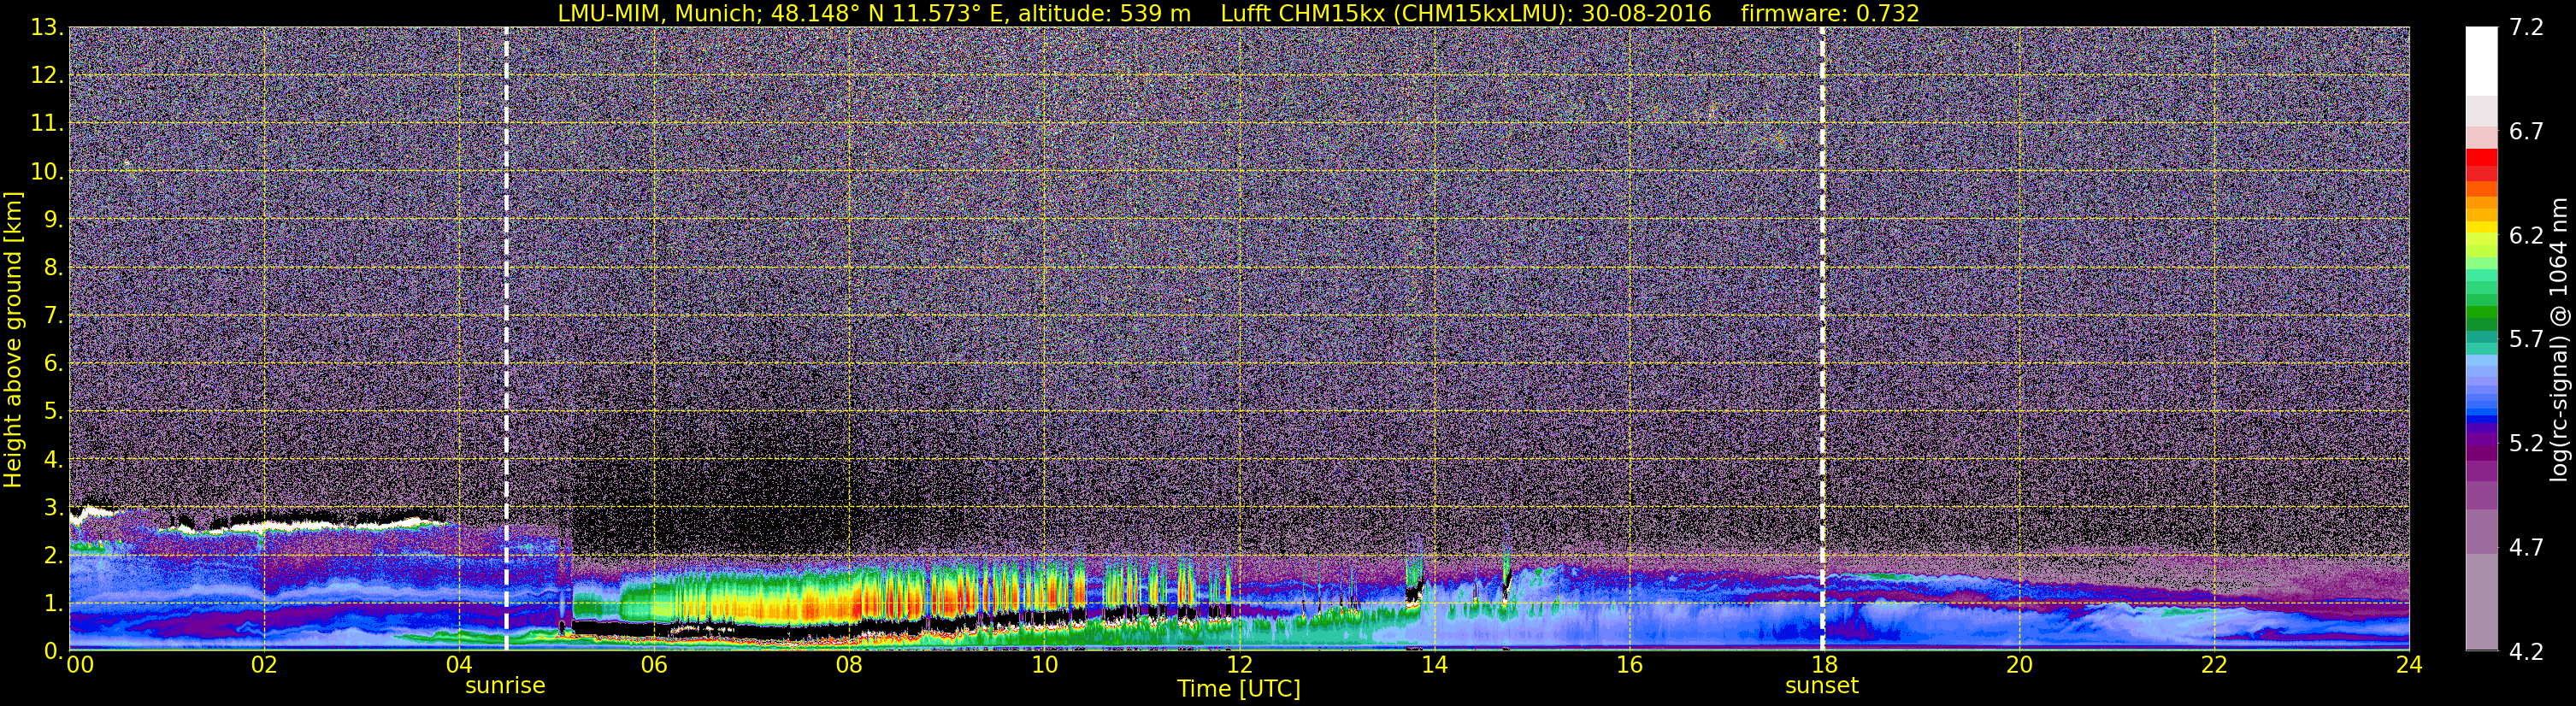Click the '6.7' colorbar value

pos(2526,131)
